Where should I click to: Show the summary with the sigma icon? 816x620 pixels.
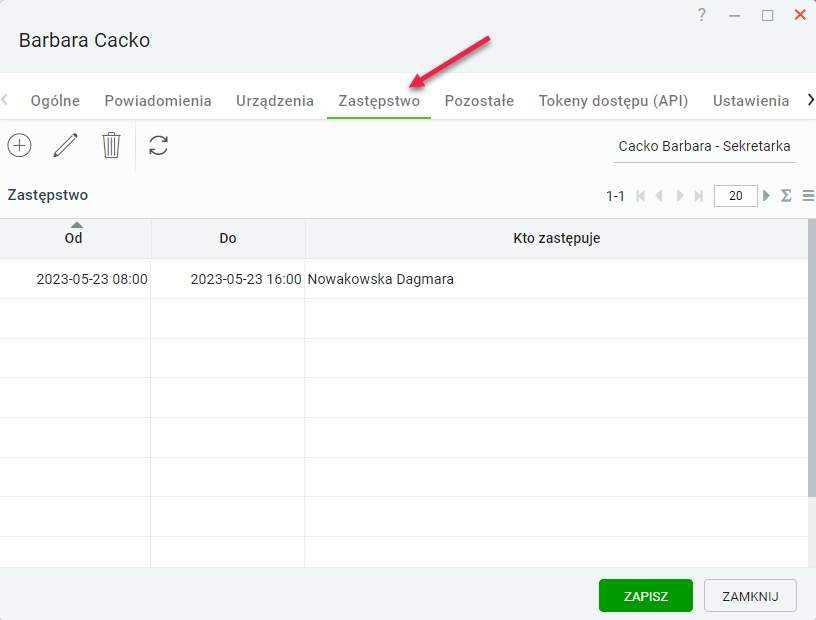(x=786, y=196)
